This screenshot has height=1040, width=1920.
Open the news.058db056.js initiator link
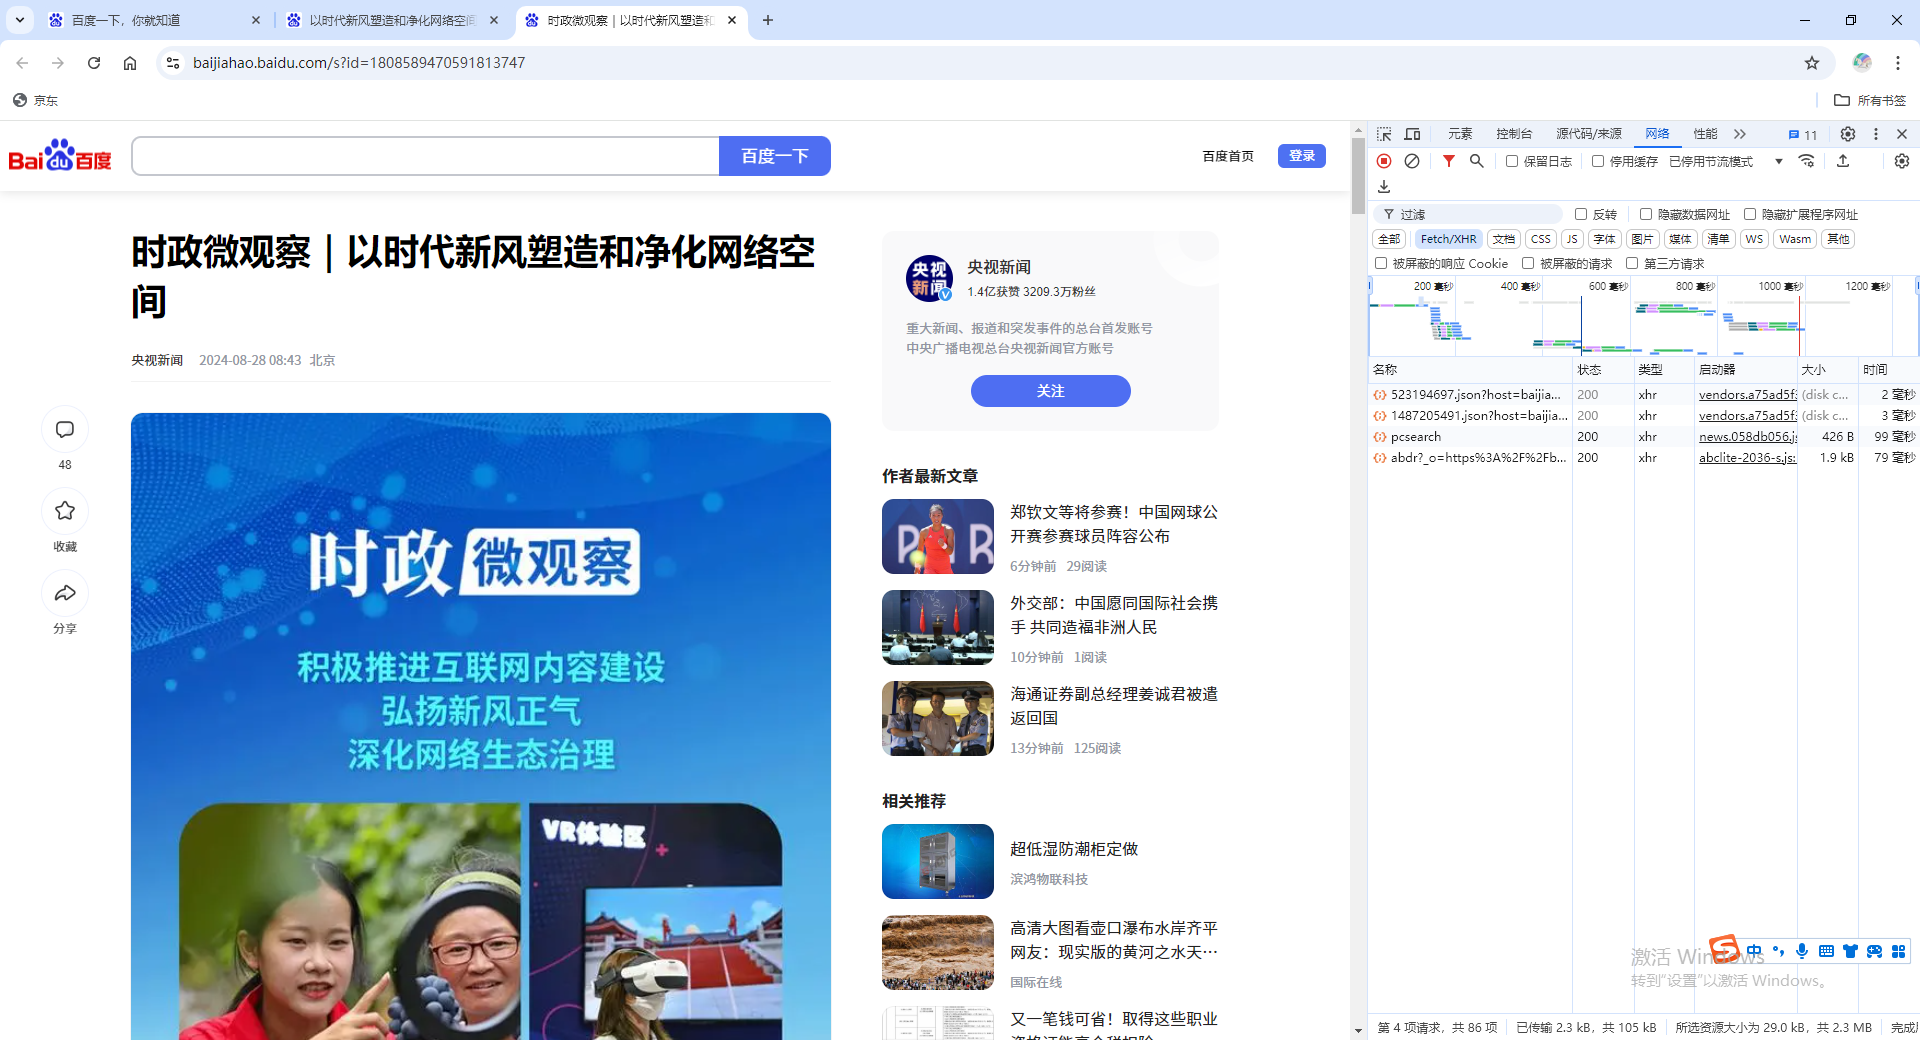[x=1748, y=437]
